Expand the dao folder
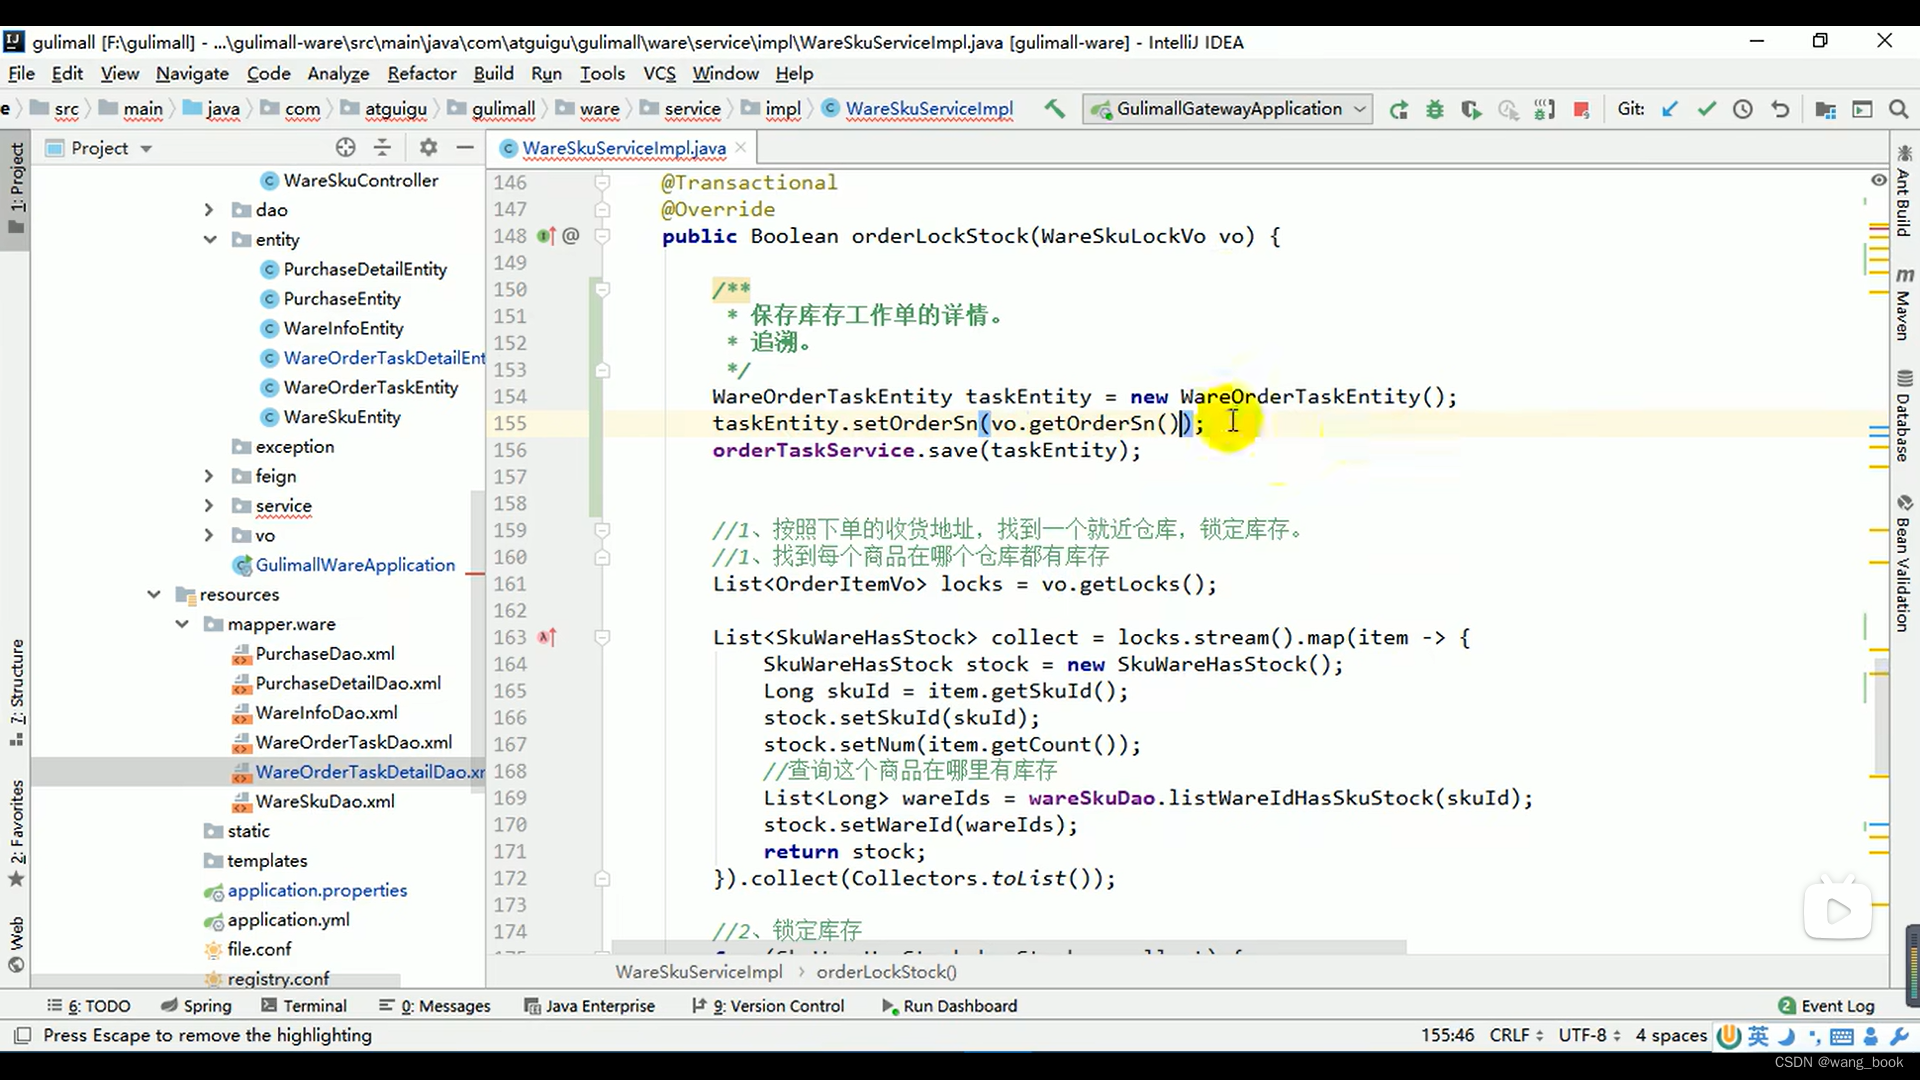The width and height of the screenshot is (1920, 1080). tap(208, 210)
